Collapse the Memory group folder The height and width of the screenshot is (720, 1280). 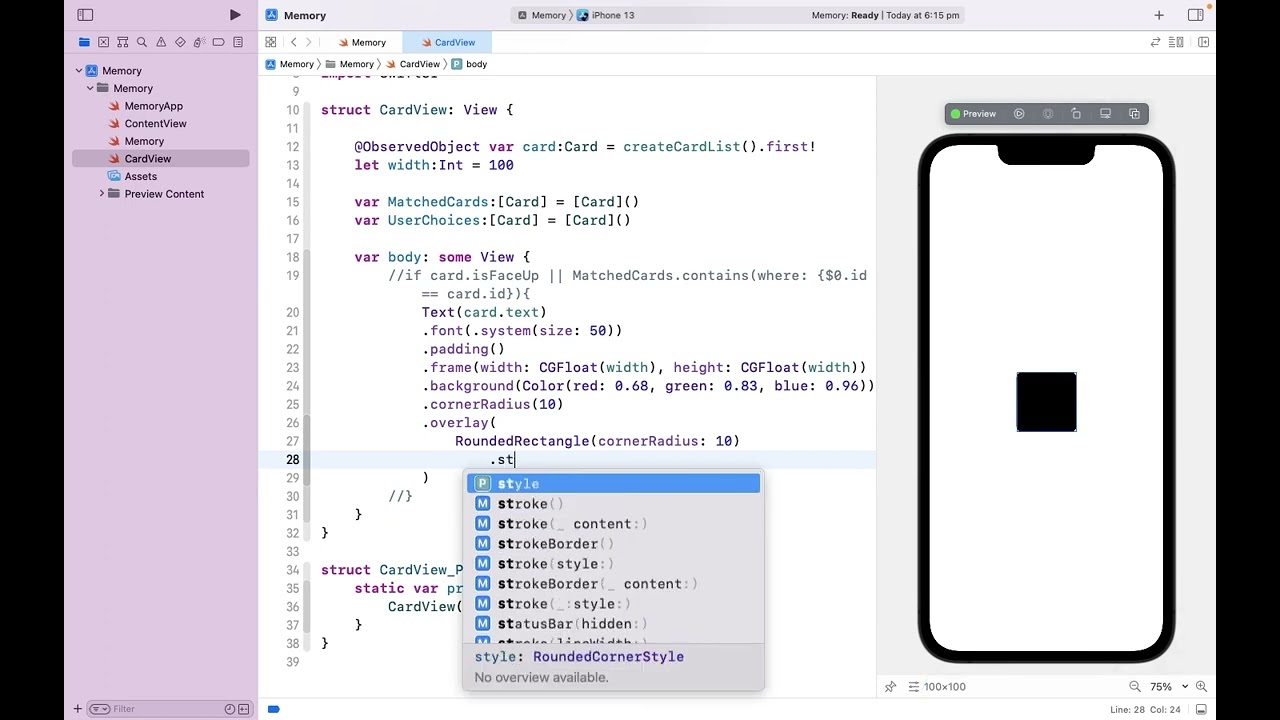(x=90, y=88)
